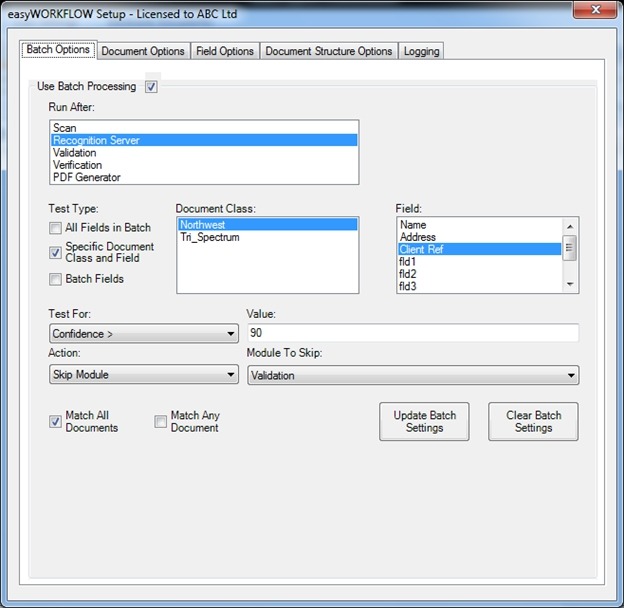Enable the Match Any Document checkbox
625x609 pixels.
(161, 421)
